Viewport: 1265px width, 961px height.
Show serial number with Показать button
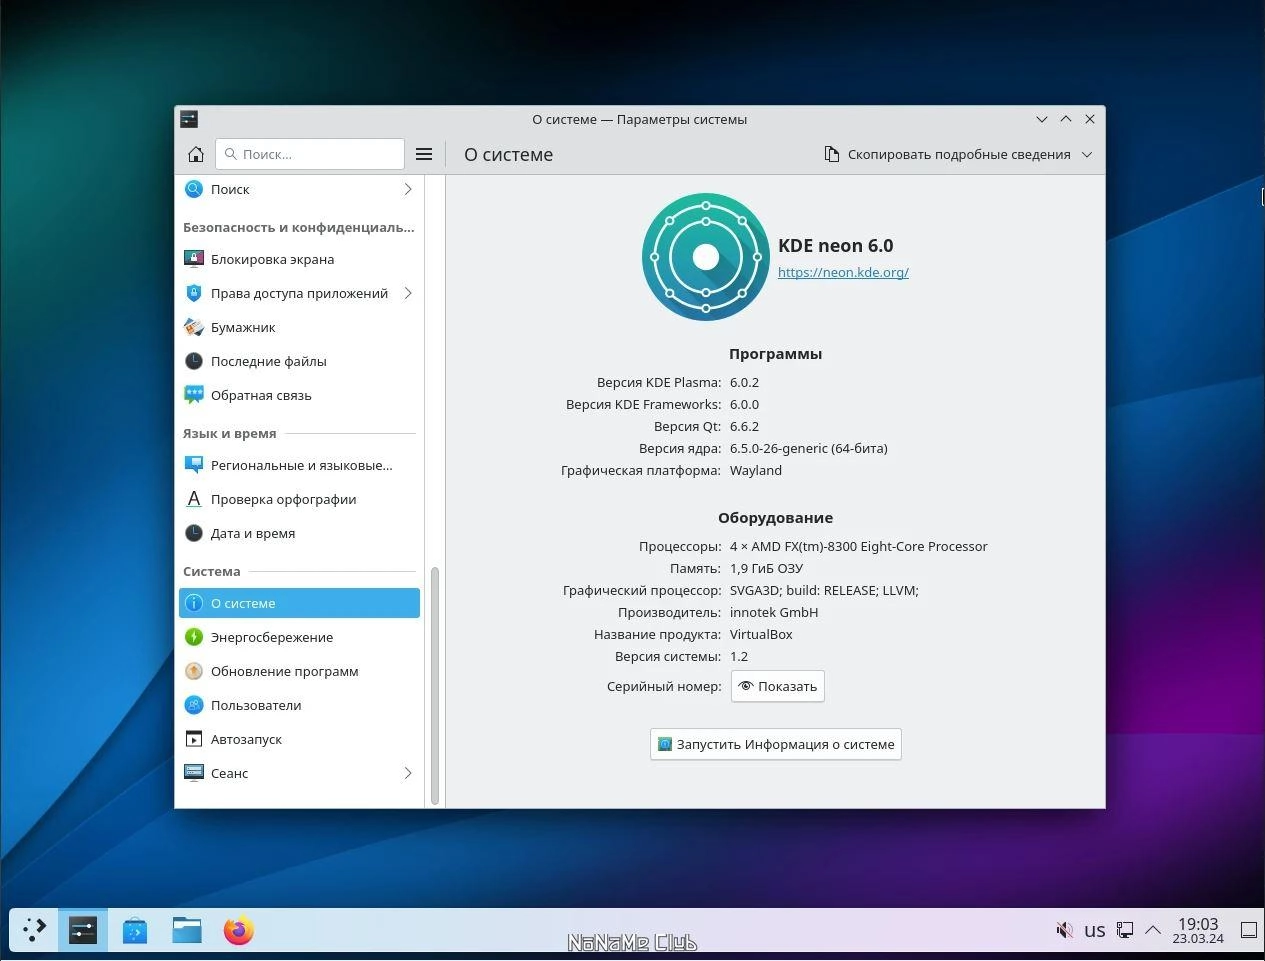point(778,686)
